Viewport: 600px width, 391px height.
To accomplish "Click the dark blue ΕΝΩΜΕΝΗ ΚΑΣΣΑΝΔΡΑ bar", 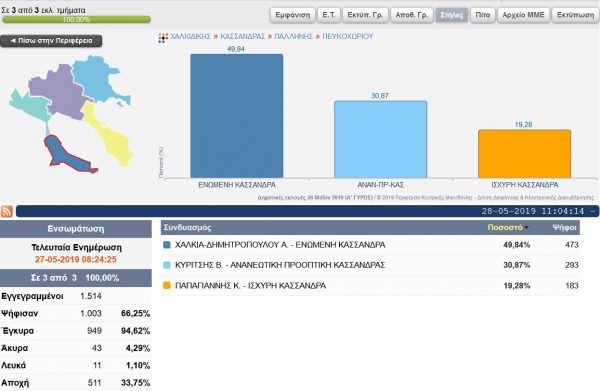I will pos(237,116).
